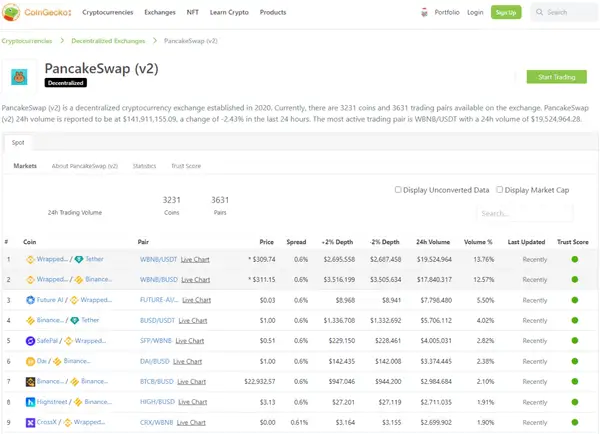Open the Exchanges menu
This screenshot has height=434, width=600.
click(160, 12)
